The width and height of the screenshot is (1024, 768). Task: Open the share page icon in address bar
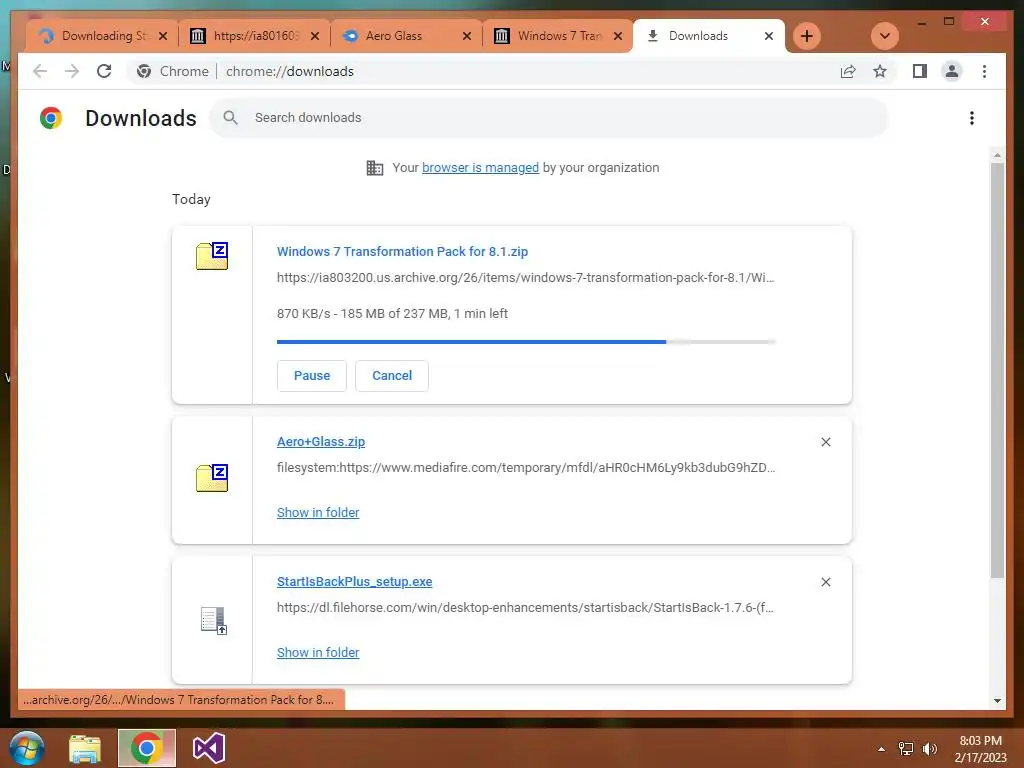[848, 71]
